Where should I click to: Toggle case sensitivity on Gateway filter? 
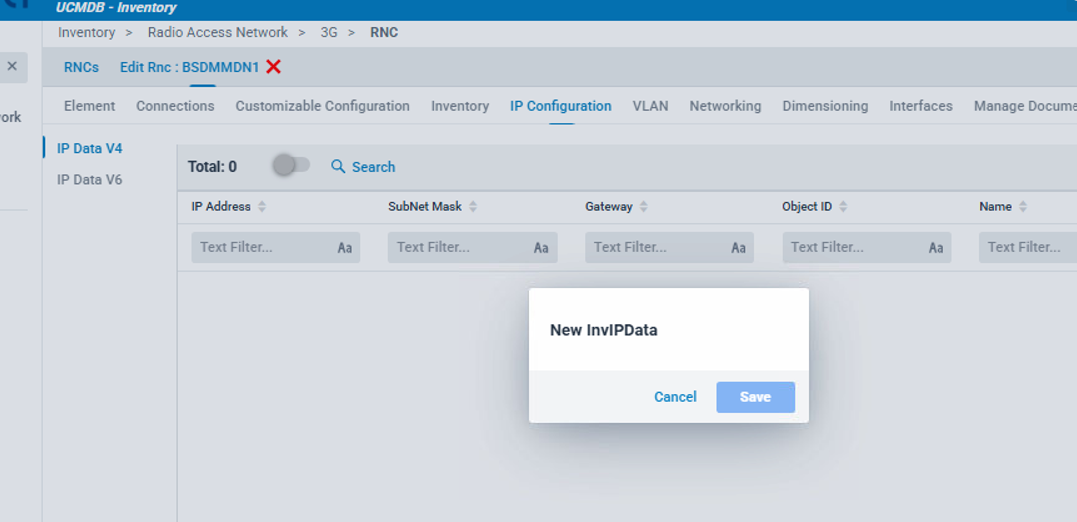(x=738, y=248)
